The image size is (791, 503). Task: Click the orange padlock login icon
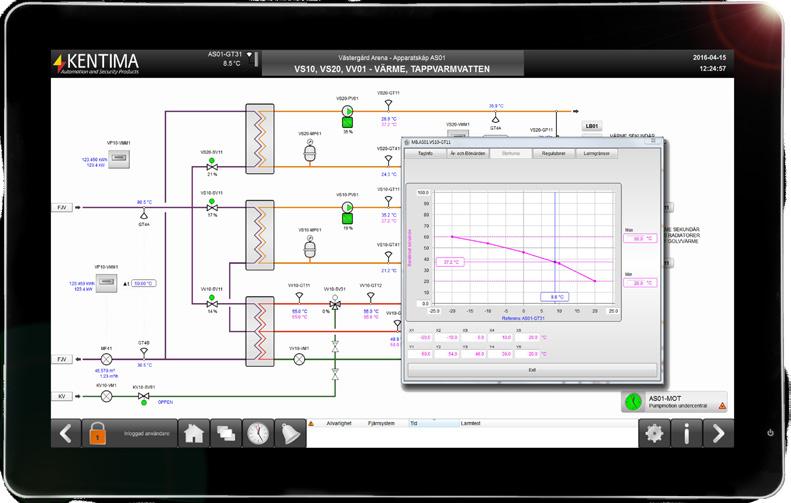[x=97, y=433]
